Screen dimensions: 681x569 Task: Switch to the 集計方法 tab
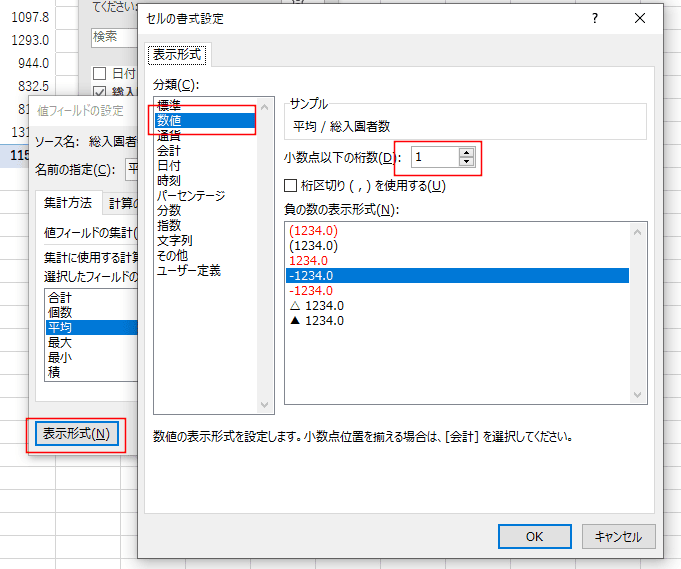[x=67, y=202]
